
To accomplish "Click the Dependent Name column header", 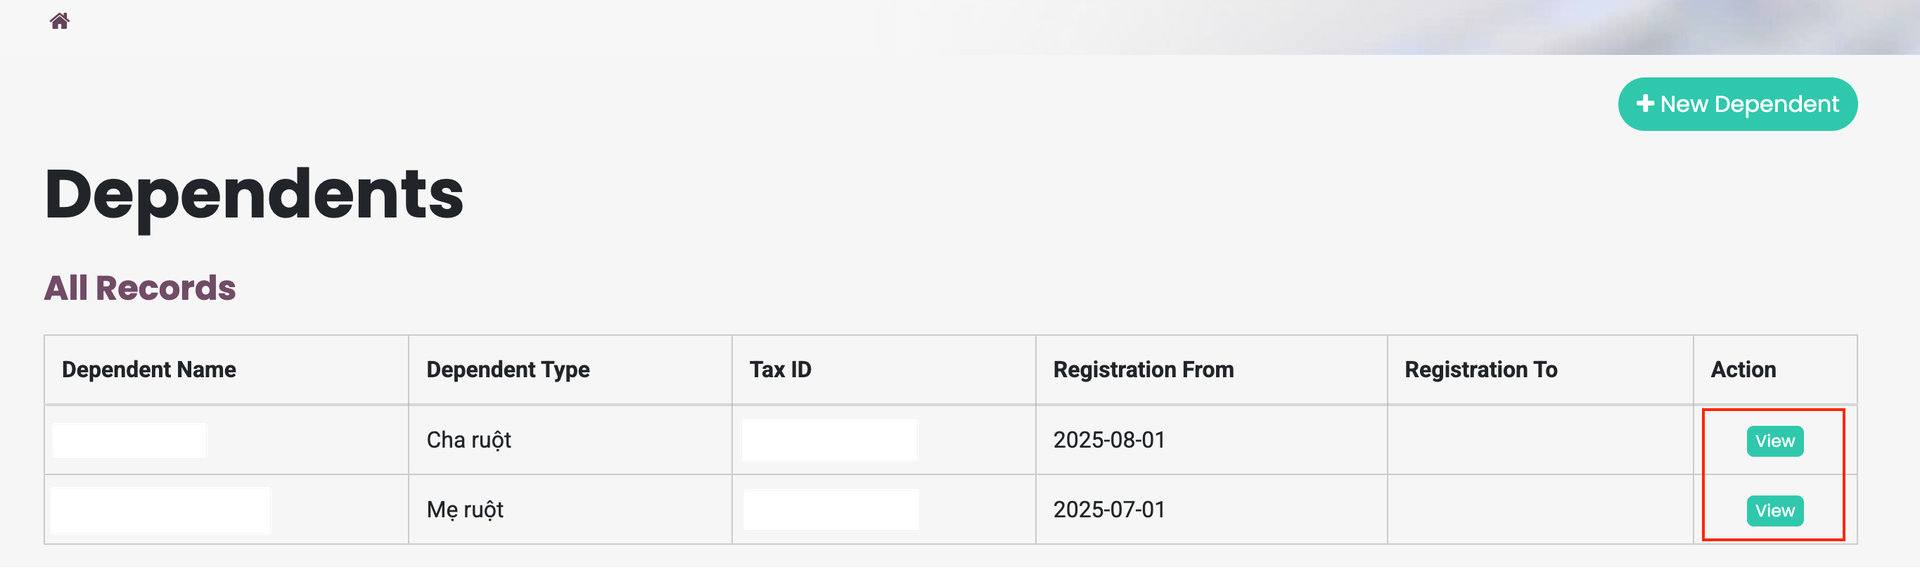I will click(149, 370).
